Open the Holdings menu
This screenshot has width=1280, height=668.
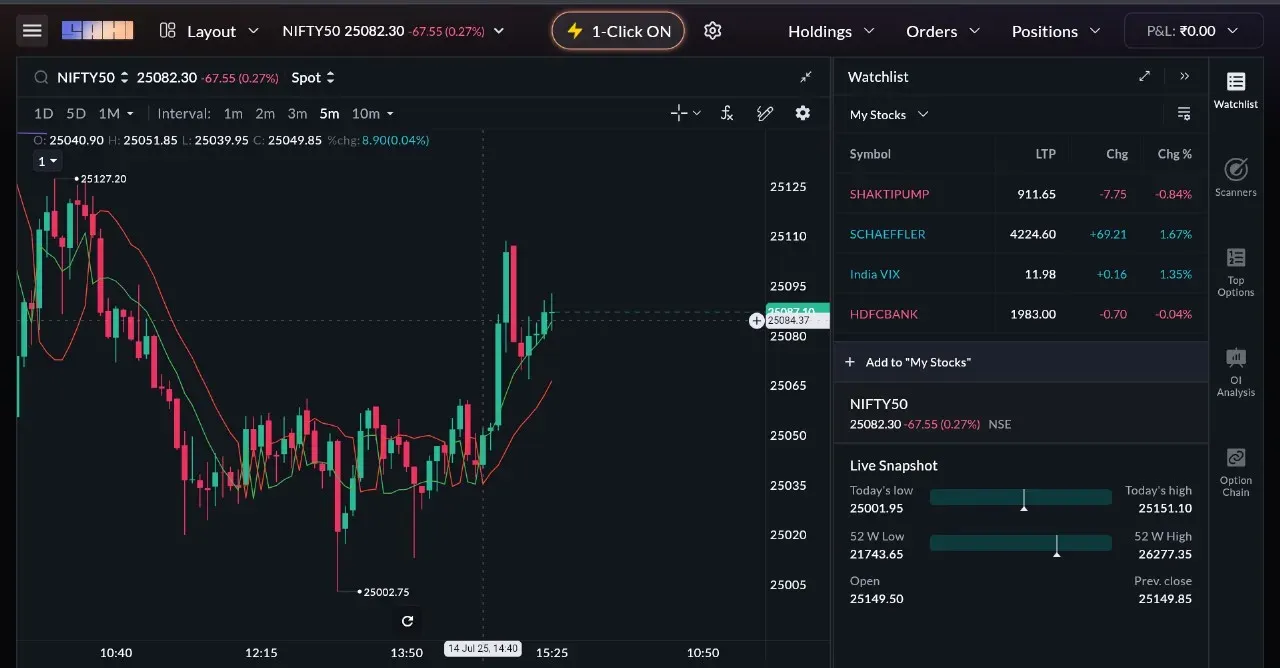[x=831, y=31]
